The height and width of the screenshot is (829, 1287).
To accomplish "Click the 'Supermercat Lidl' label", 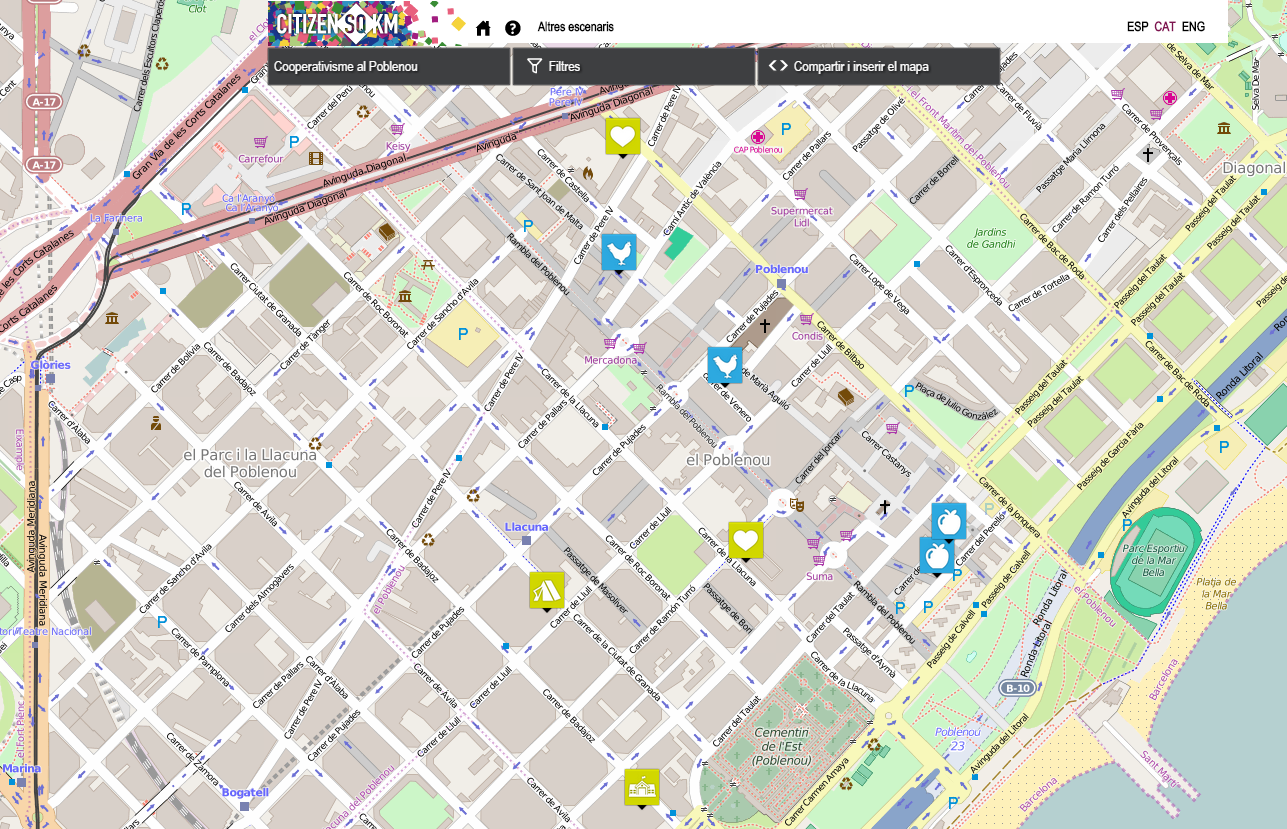I will coord(801,217).
